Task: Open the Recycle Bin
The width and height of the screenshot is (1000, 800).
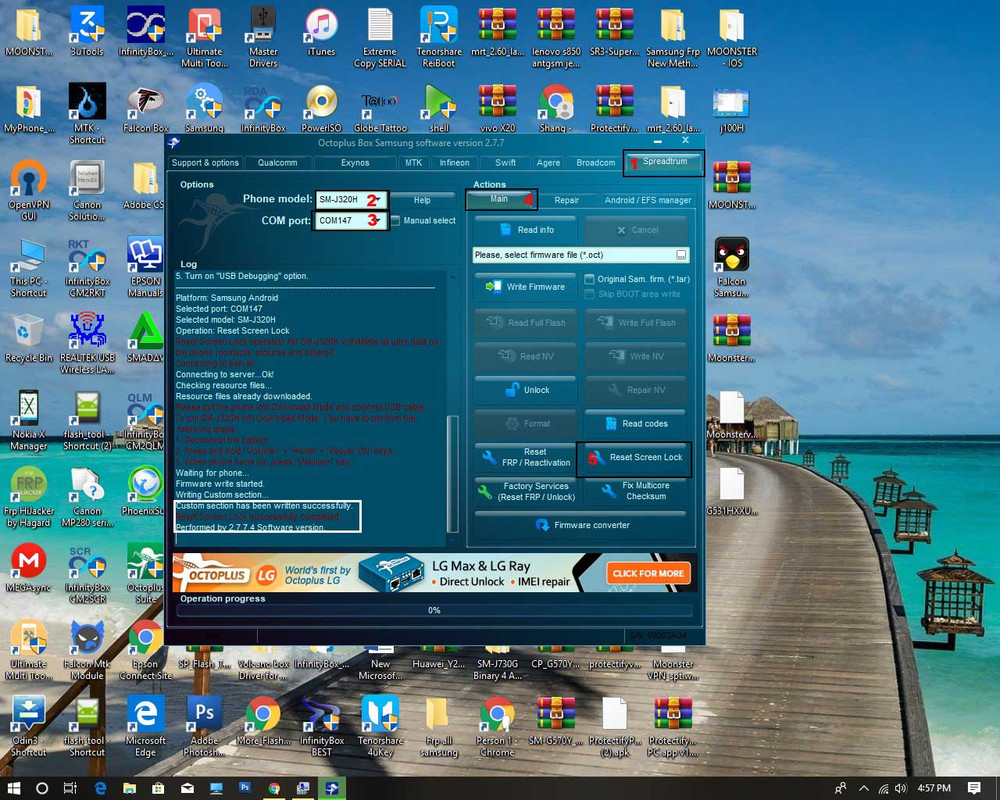Action: coord(29,338)
